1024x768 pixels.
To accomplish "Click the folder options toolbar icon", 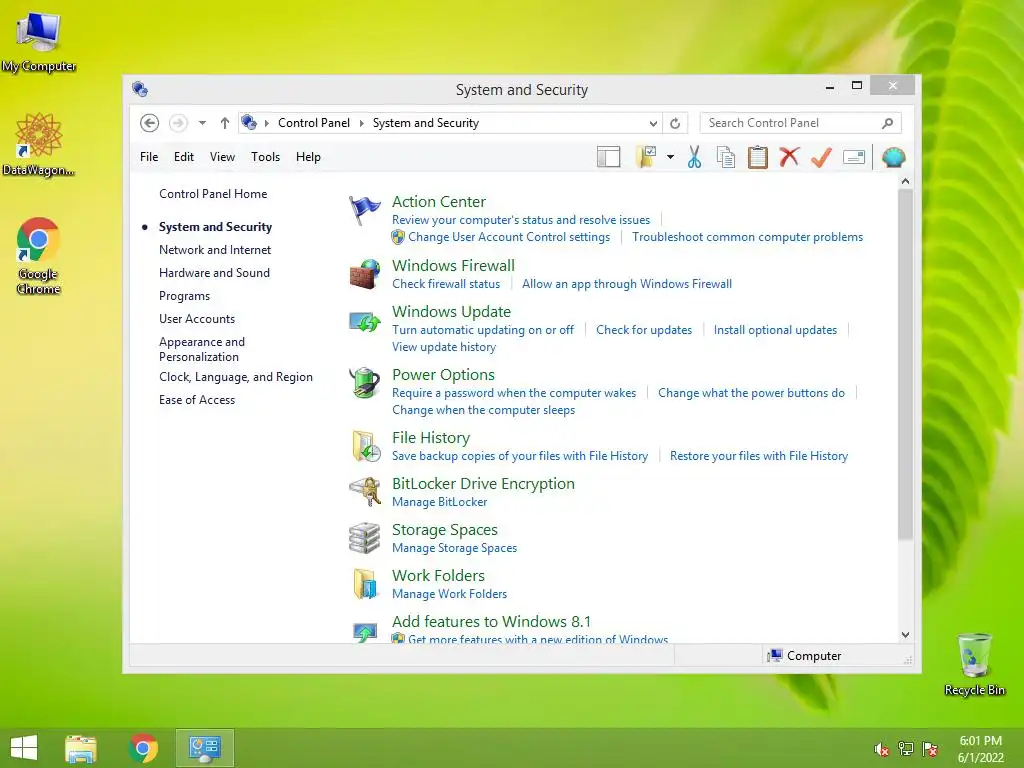I will coord(646,157).
